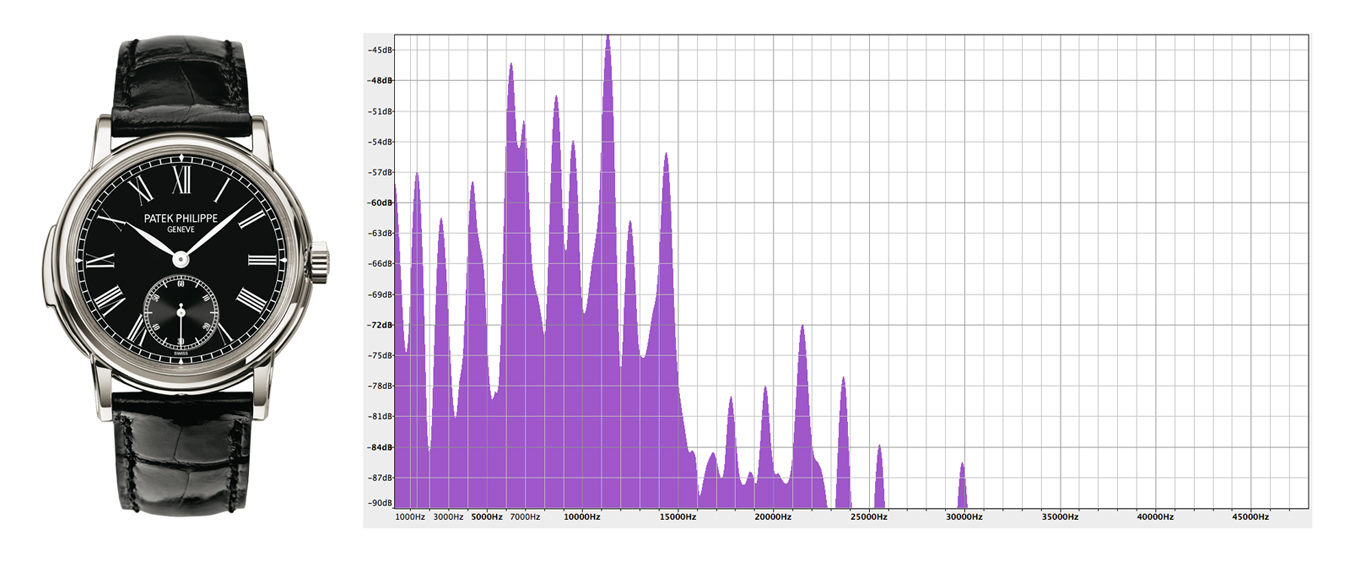Image resolution: width=1350 pixels, height=562 pixels.
Task: Click the -84dB axis label
Action: click(379, 447)
